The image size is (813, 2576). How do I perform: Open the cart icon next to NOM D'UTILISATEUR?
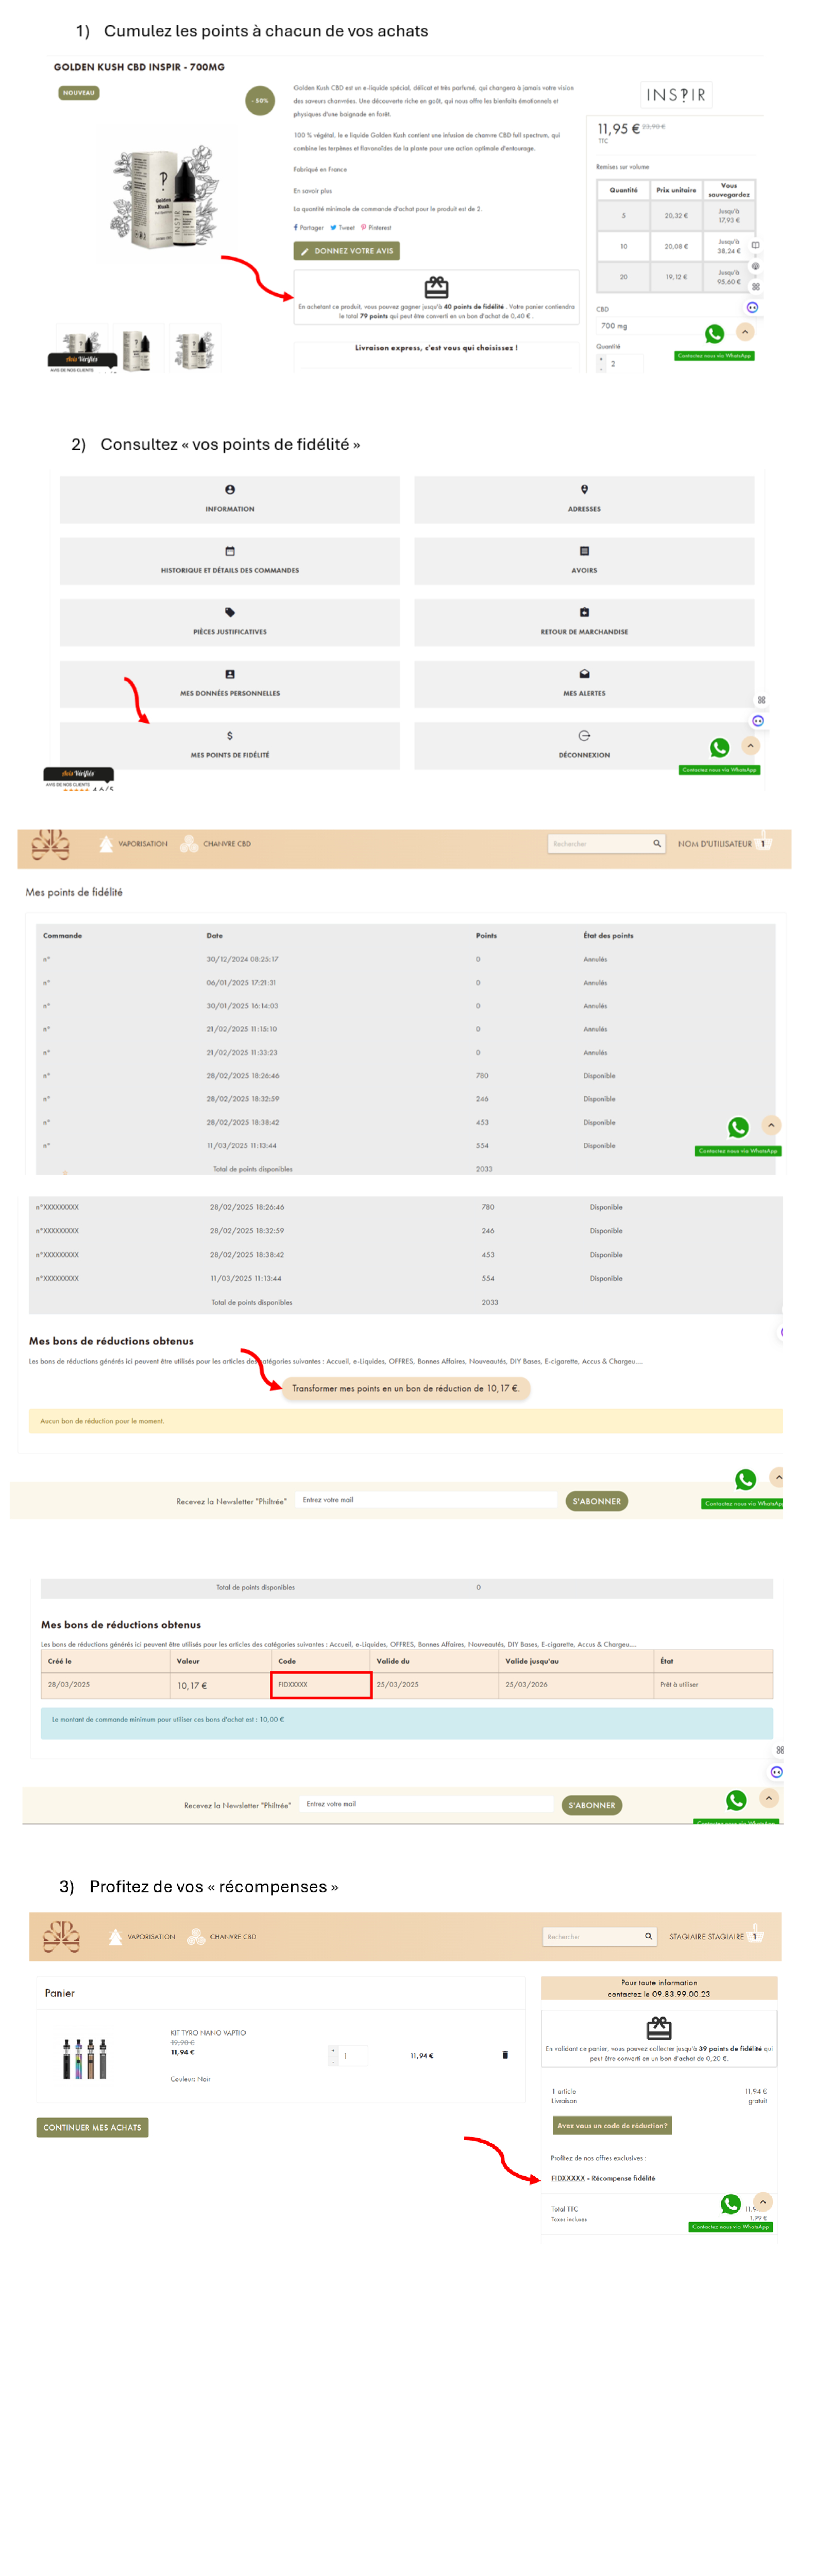tap(763, 841)
